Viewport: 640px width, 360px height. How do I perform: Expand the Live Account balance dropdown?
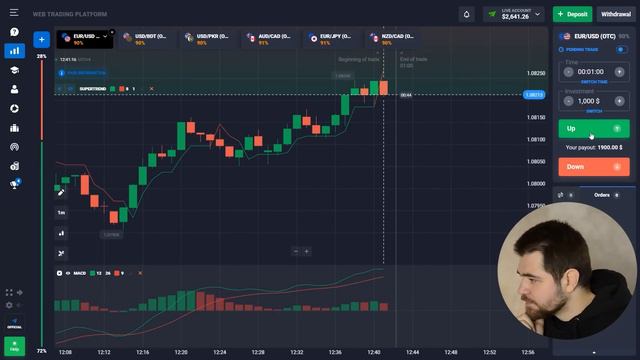[x=513, y=14]
